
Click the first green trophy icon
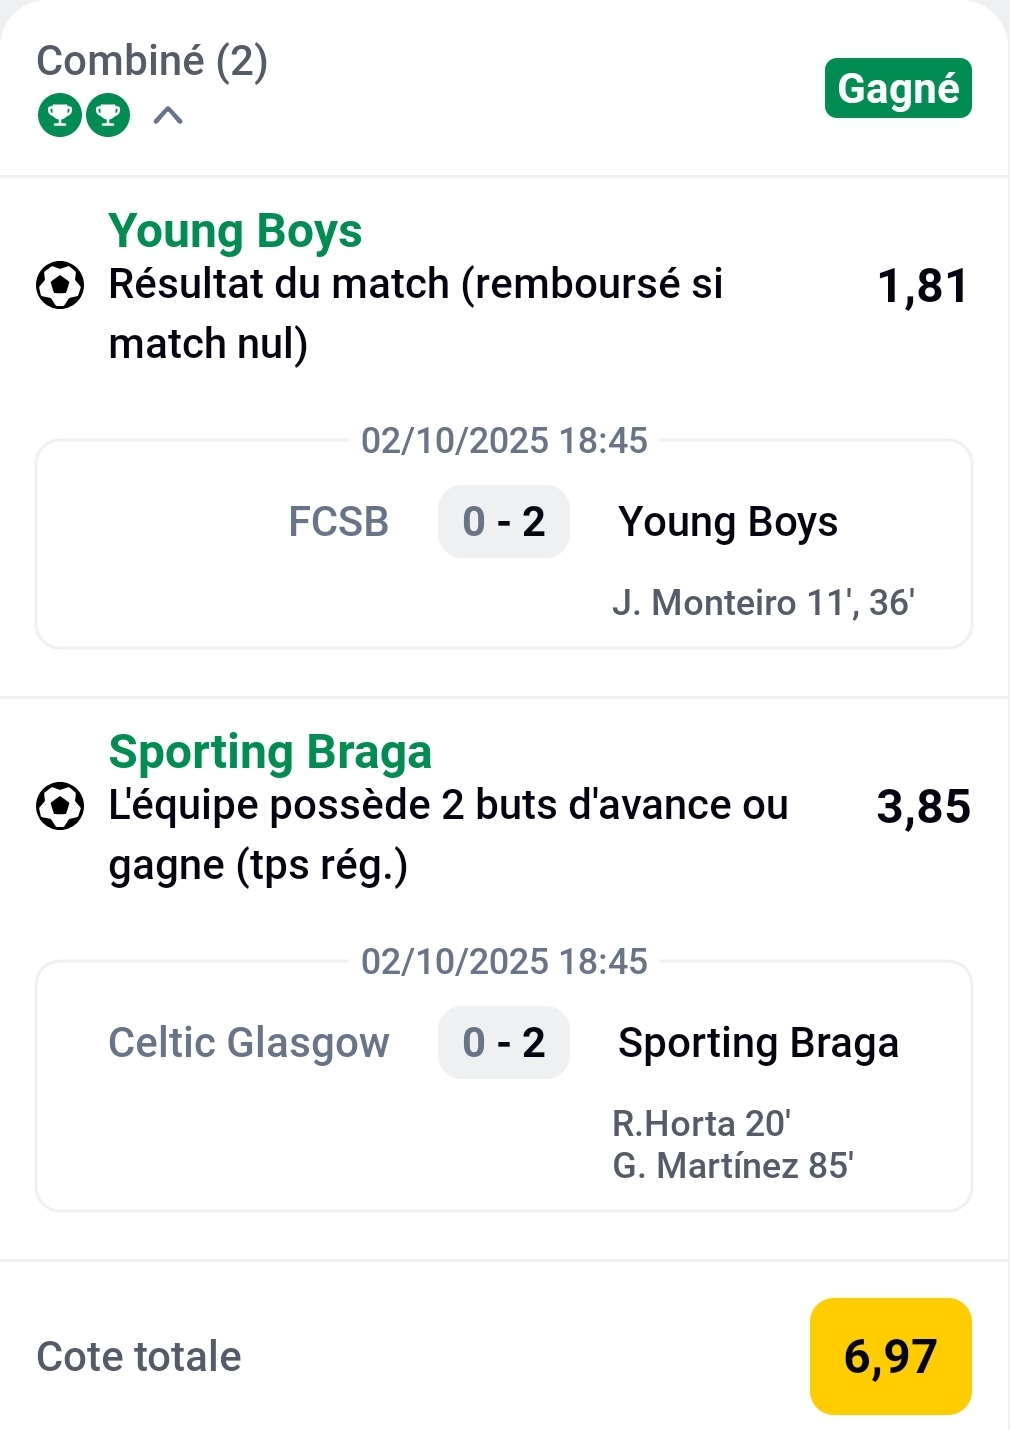tap(59, 116)
